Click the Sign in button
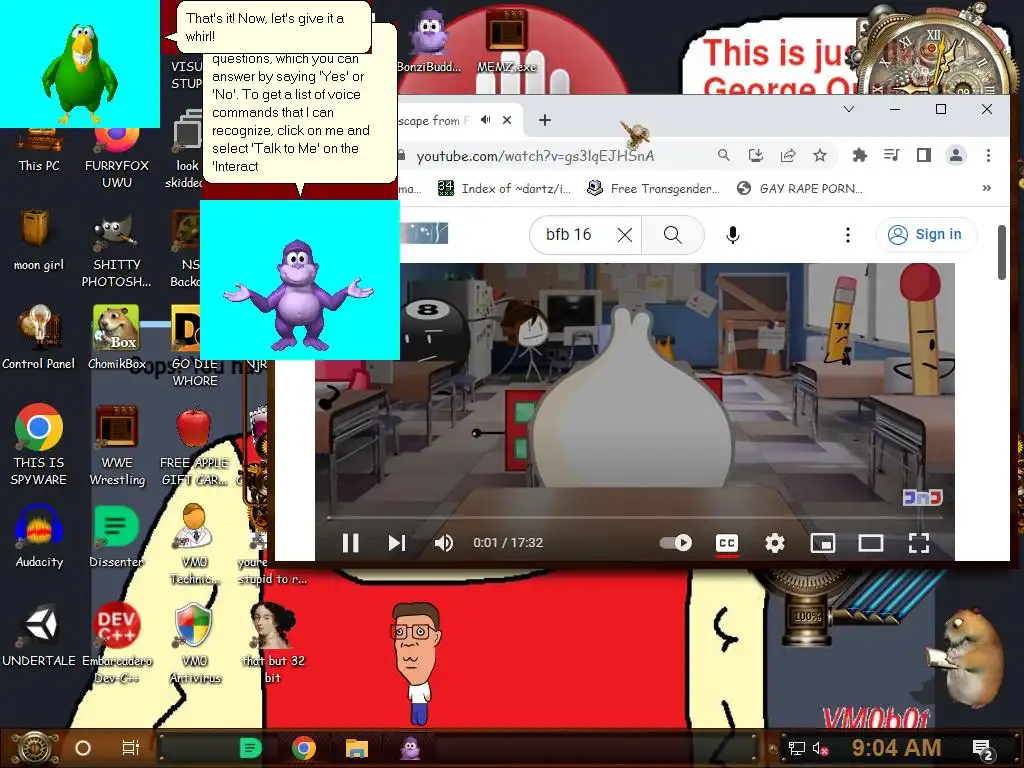 927,234
